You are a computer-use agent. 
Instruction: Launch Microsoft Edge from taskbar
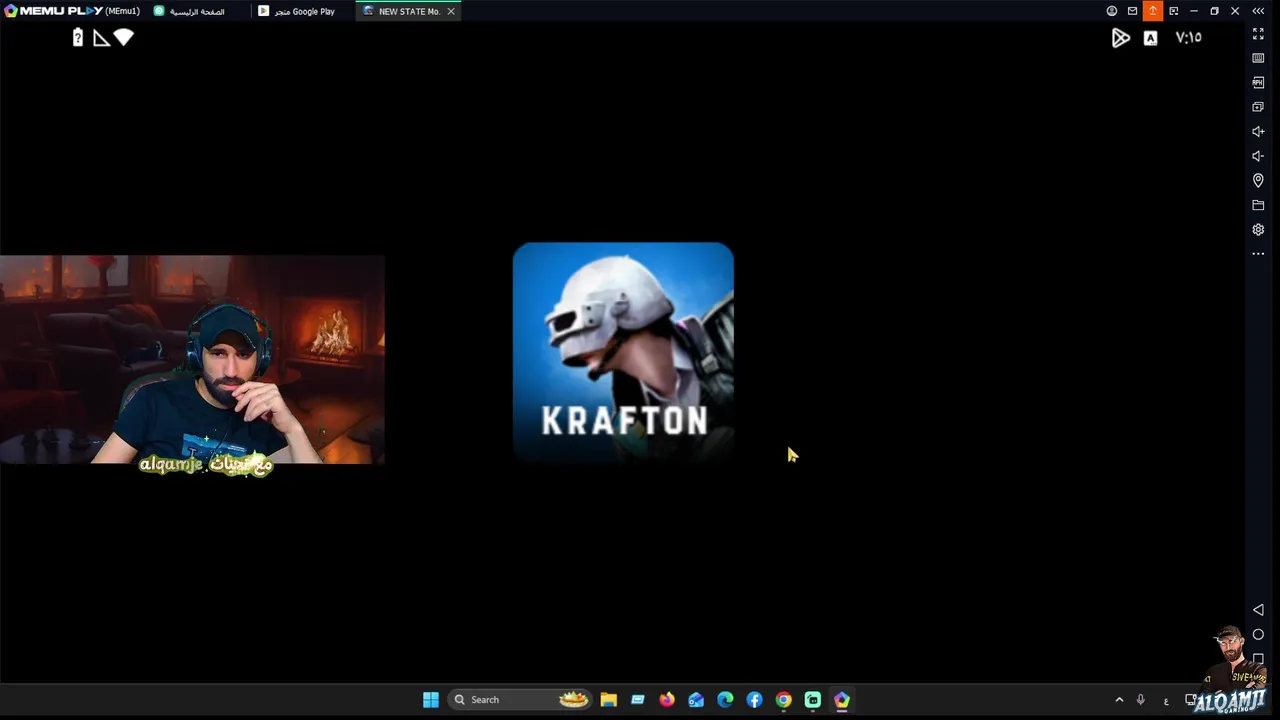click(725, 700)
